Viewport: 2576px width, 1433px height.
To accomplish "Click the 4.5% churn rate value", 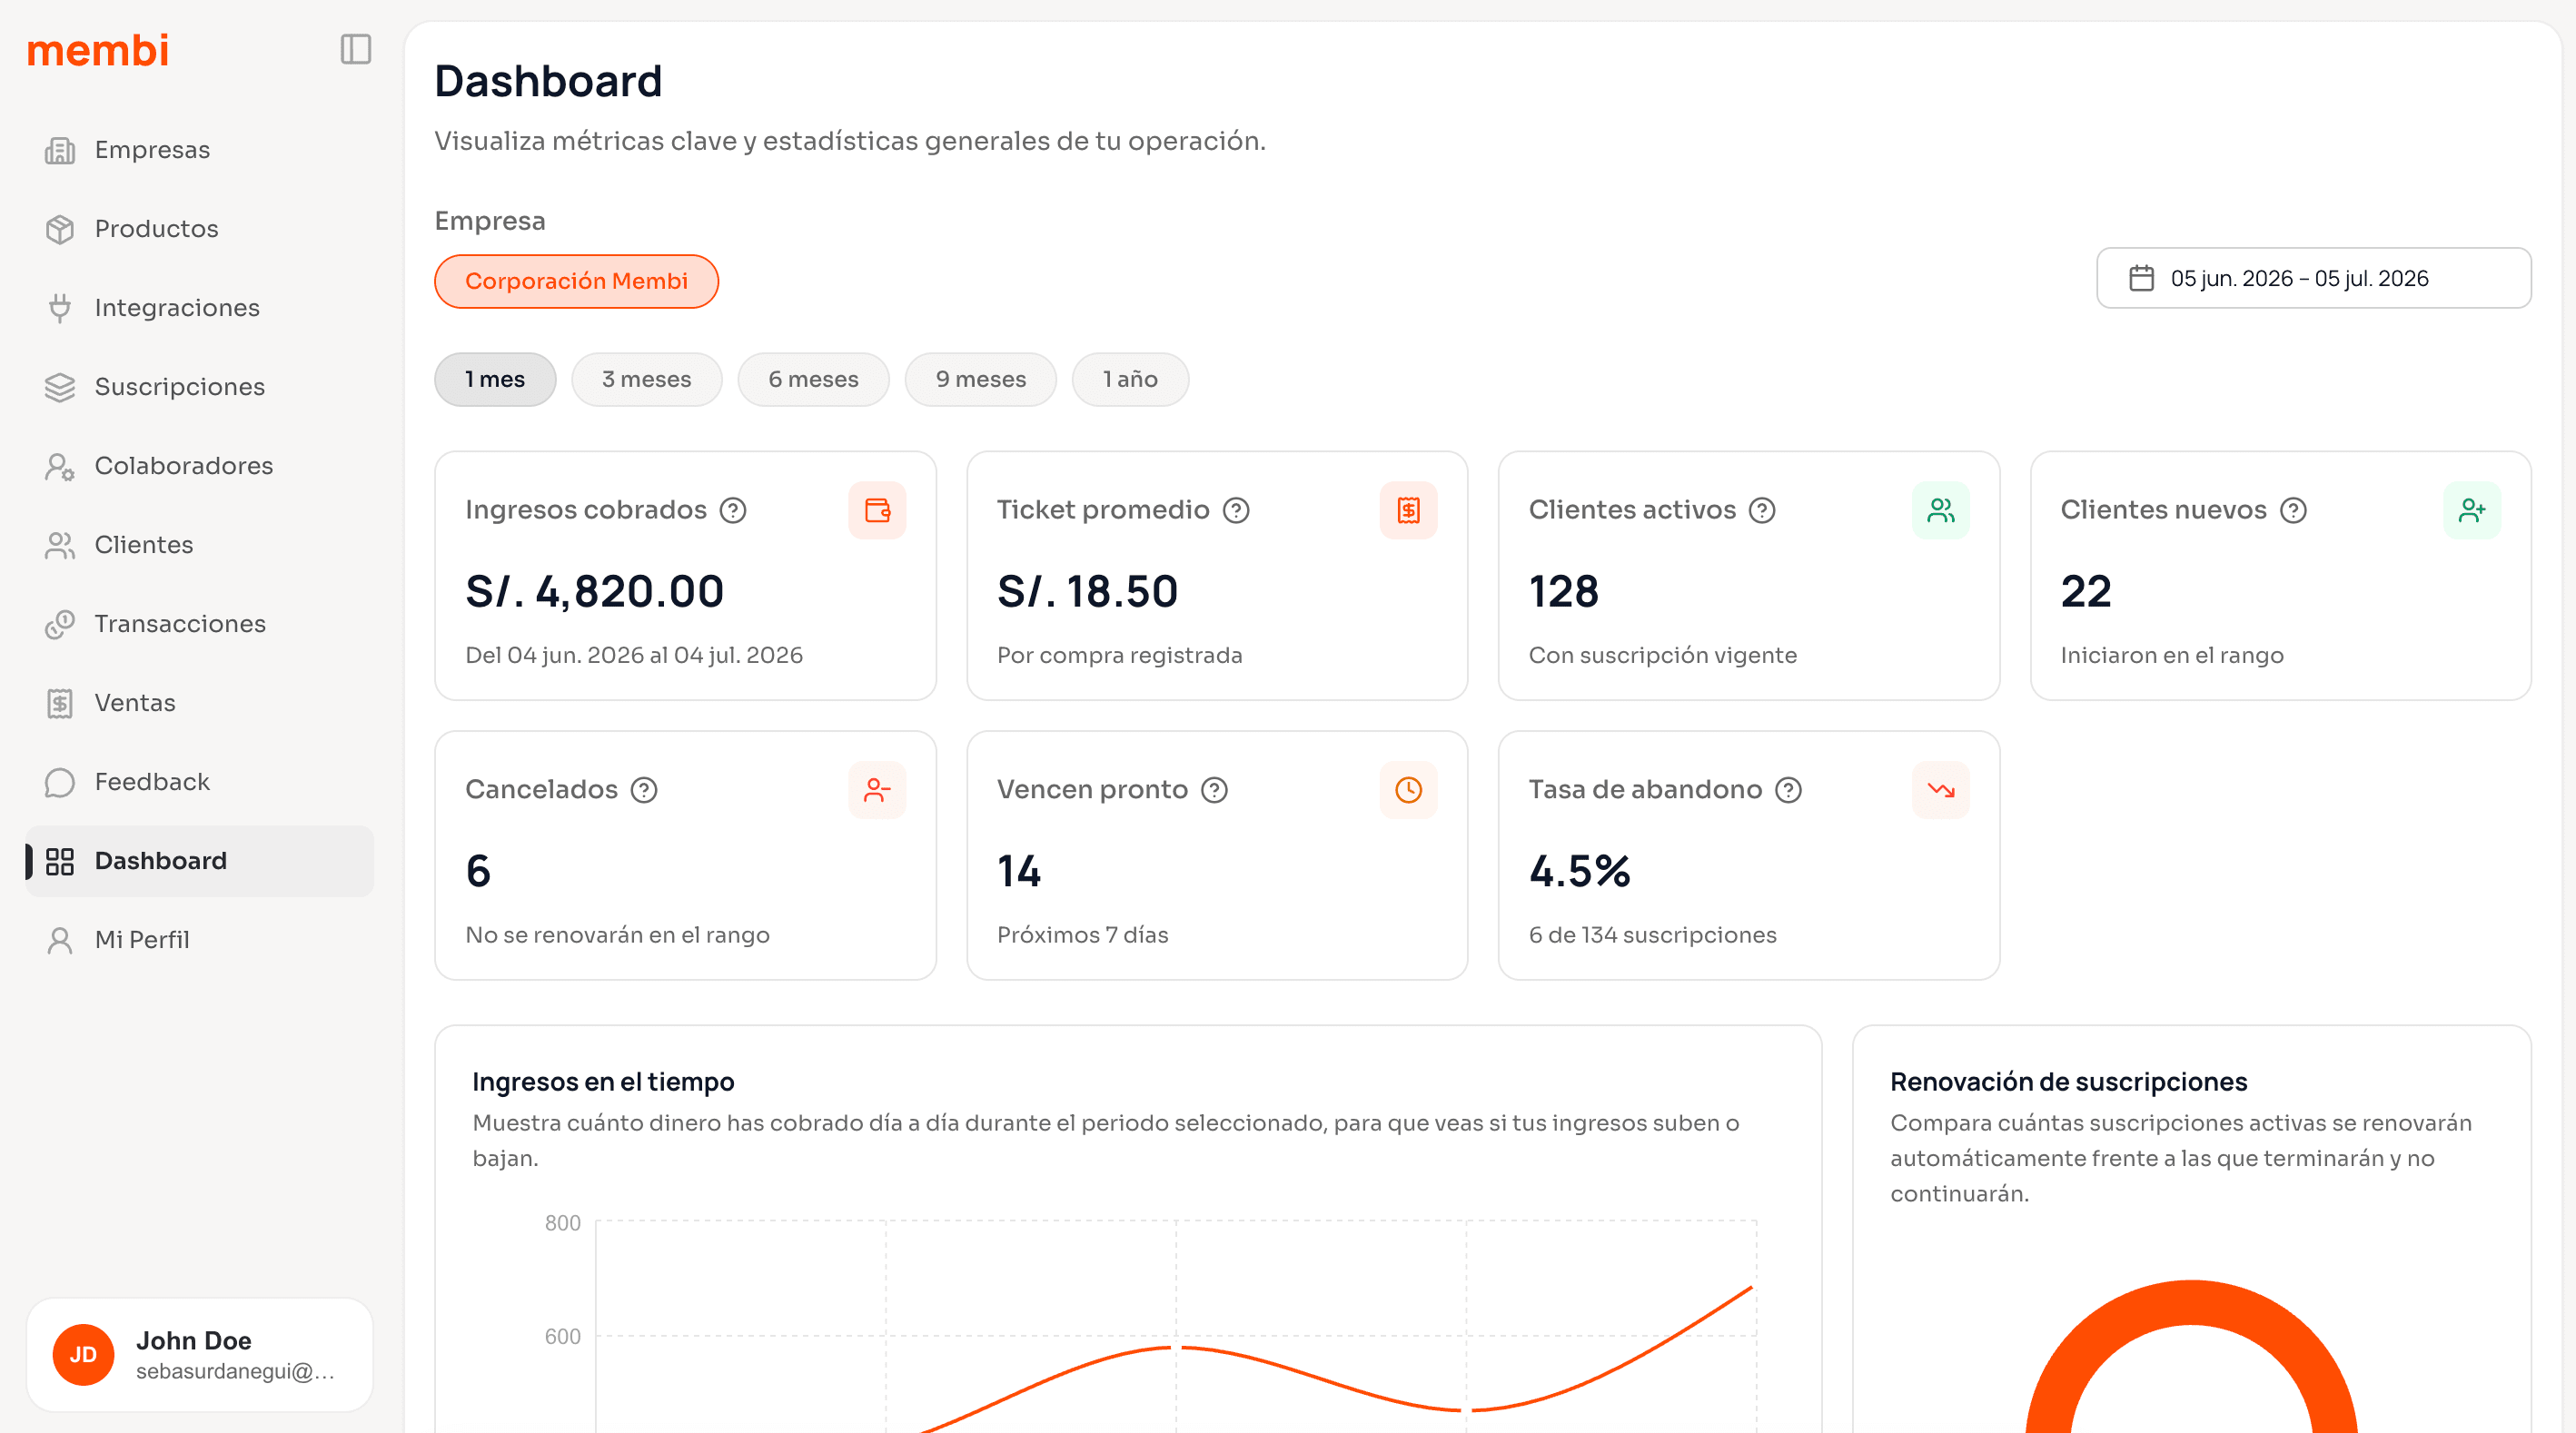I will coord(1580,871).
